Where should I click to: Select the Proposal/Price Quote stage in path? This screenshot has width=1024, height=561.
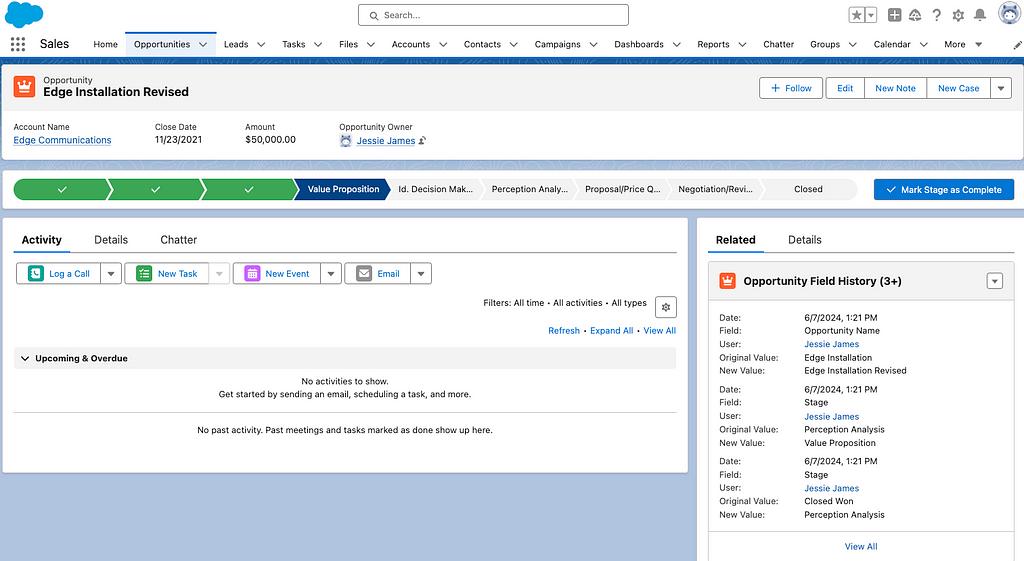tap(622, 189)
